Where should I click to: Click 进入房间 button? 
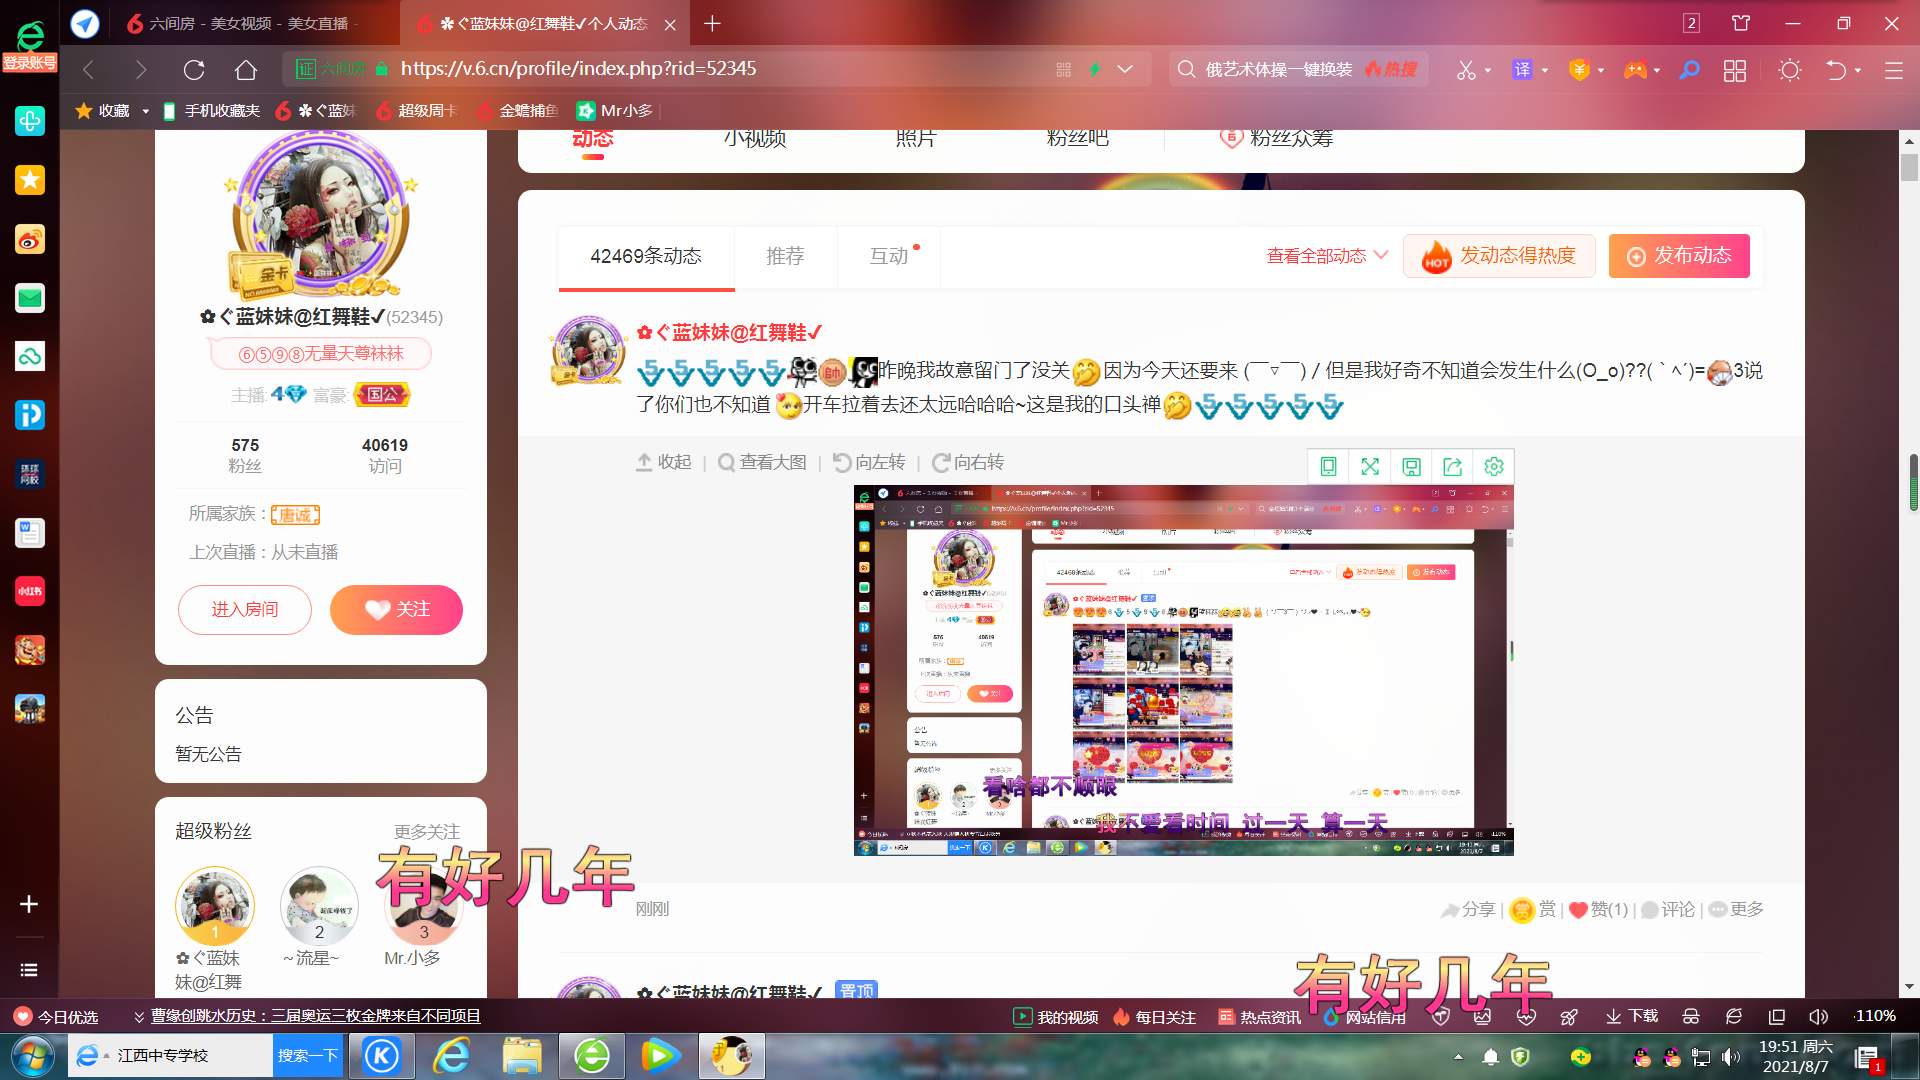(245, 610)
